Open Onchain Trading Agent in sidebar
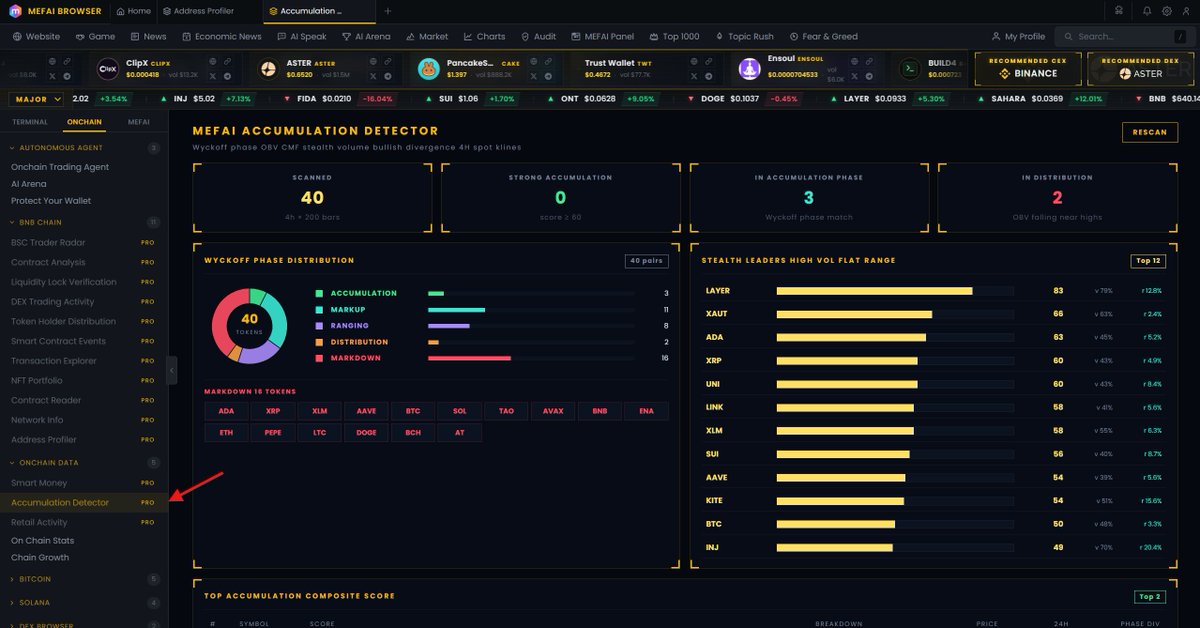The width and height of the screenshot is (1200, 628). pyautogui.click(x=60, y=167)
